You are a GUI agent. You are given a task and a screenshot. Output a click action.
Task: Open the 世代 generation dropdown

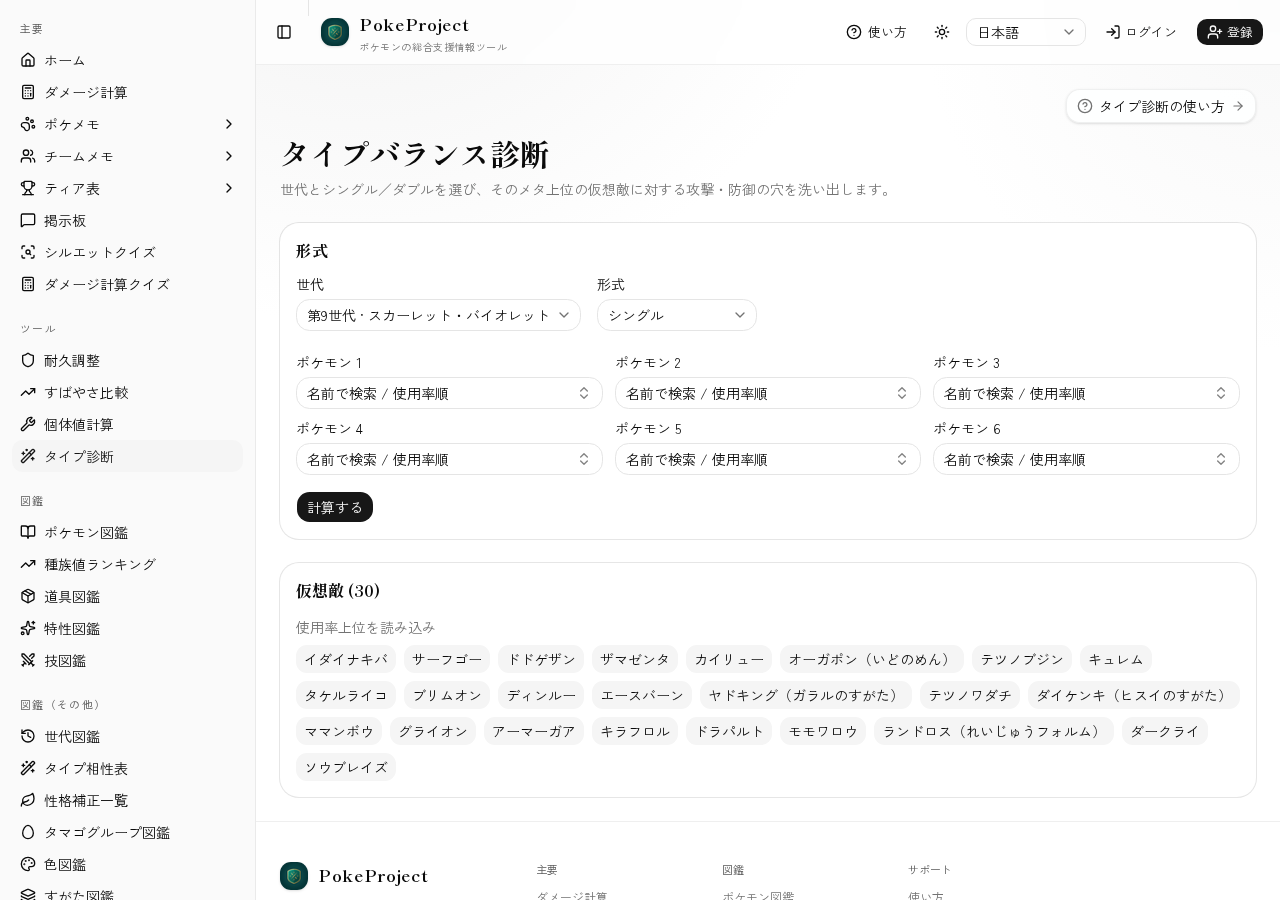coord(438,315)
